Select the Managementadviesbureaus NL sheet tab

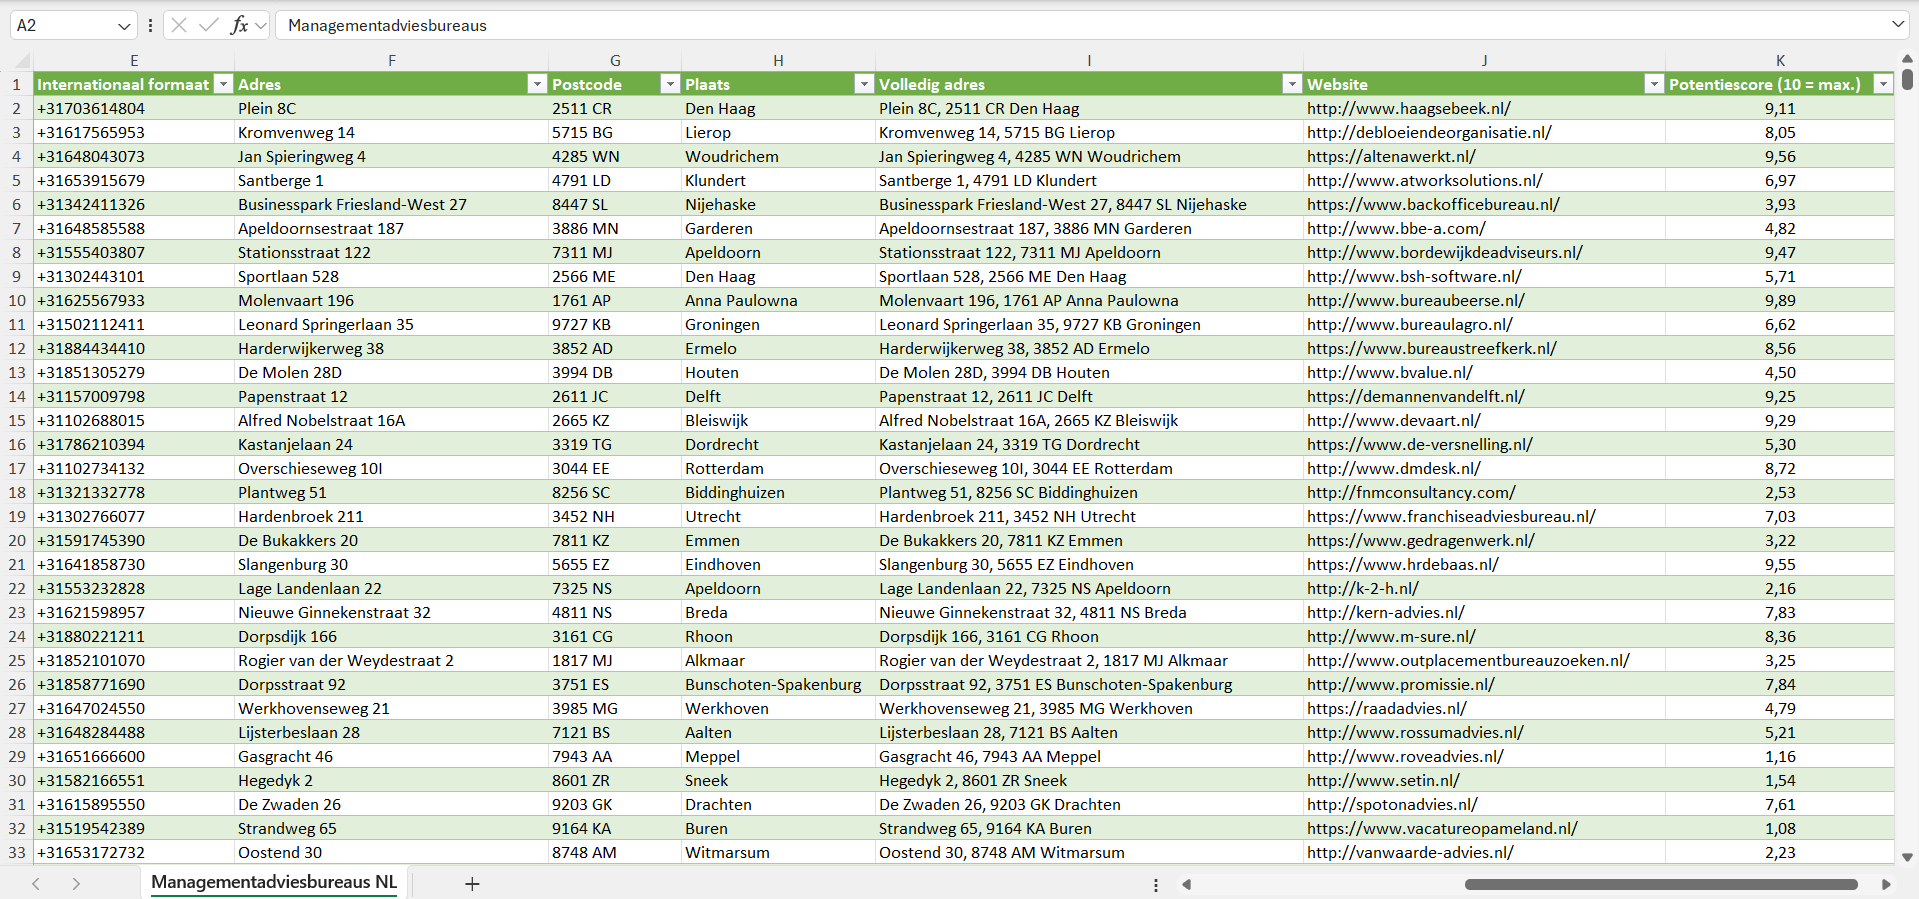pos(273,882)
